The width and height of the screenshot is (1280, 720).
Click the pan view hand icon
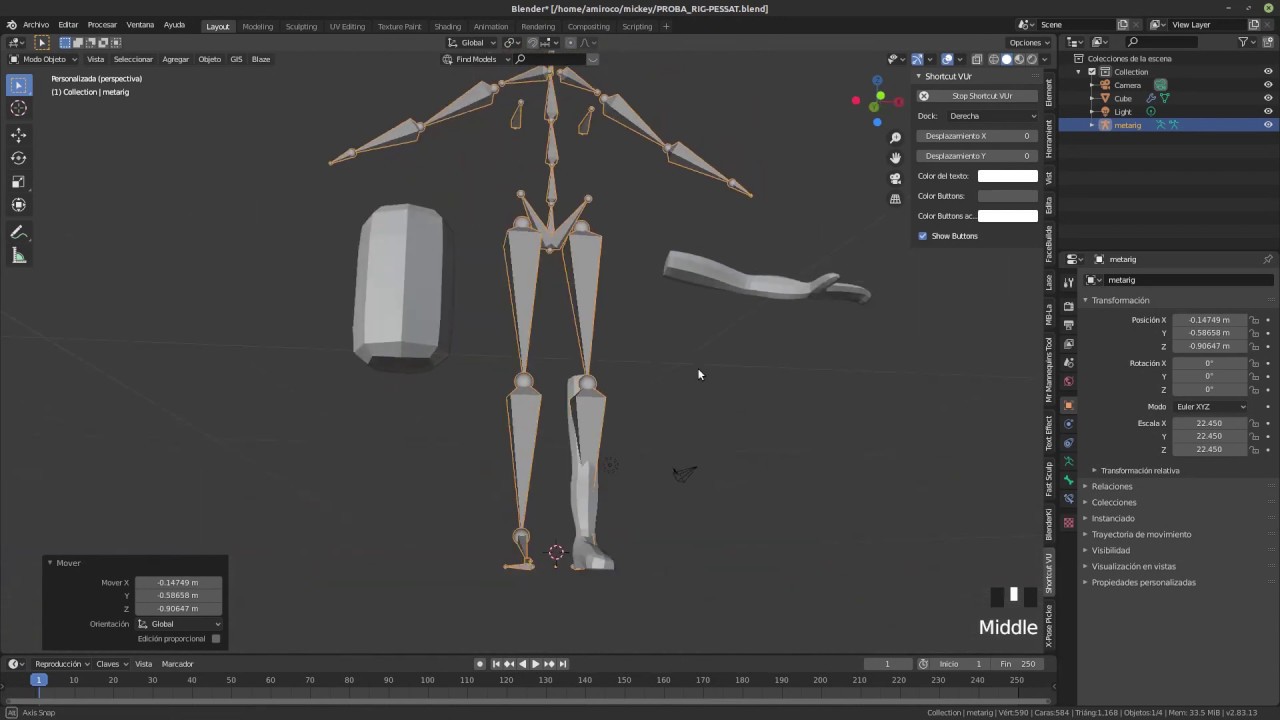coord(895,158)
